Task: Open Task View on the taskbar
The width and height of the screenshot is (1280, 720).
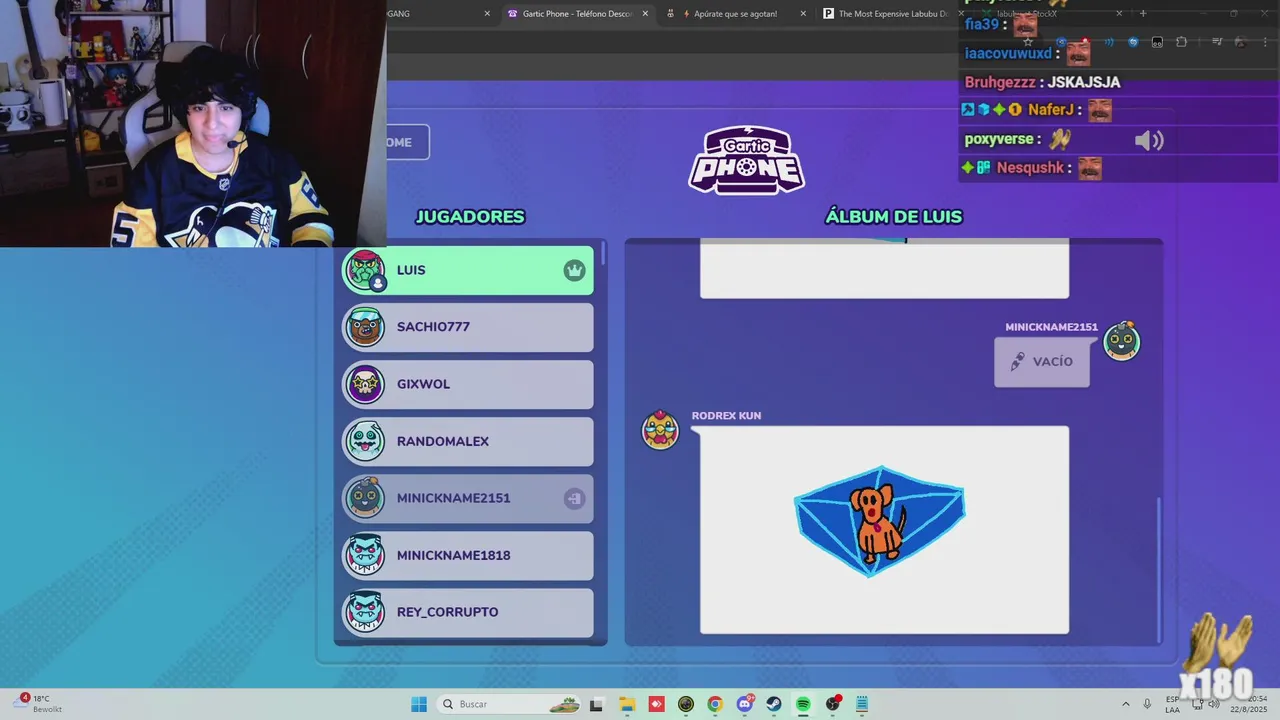Action: [x=596, y=704]
